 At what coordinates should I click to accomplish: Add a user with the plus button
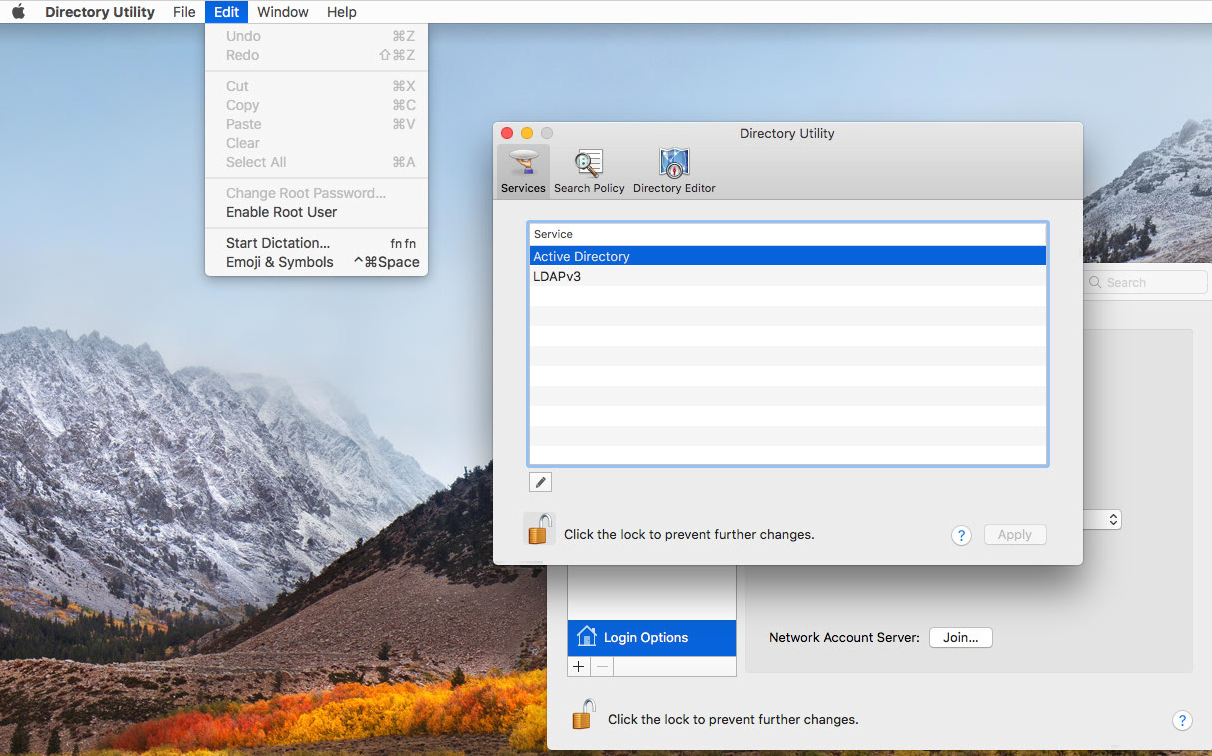(x=579, y=666)
